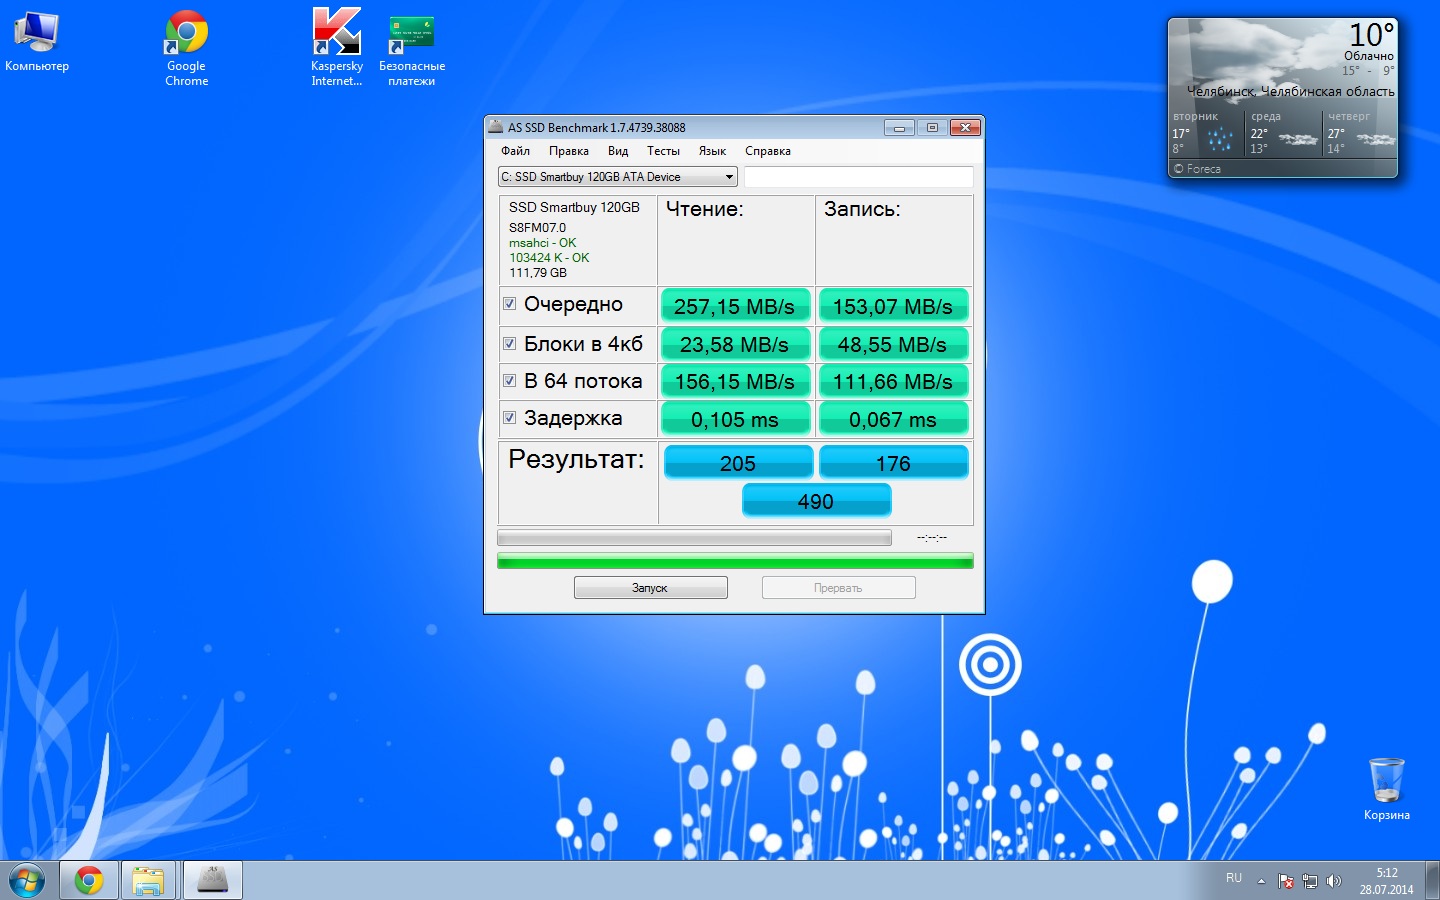Click the total score 490
The width and height of the screenshot is (1440, 900).
click(x=816, y=501)
